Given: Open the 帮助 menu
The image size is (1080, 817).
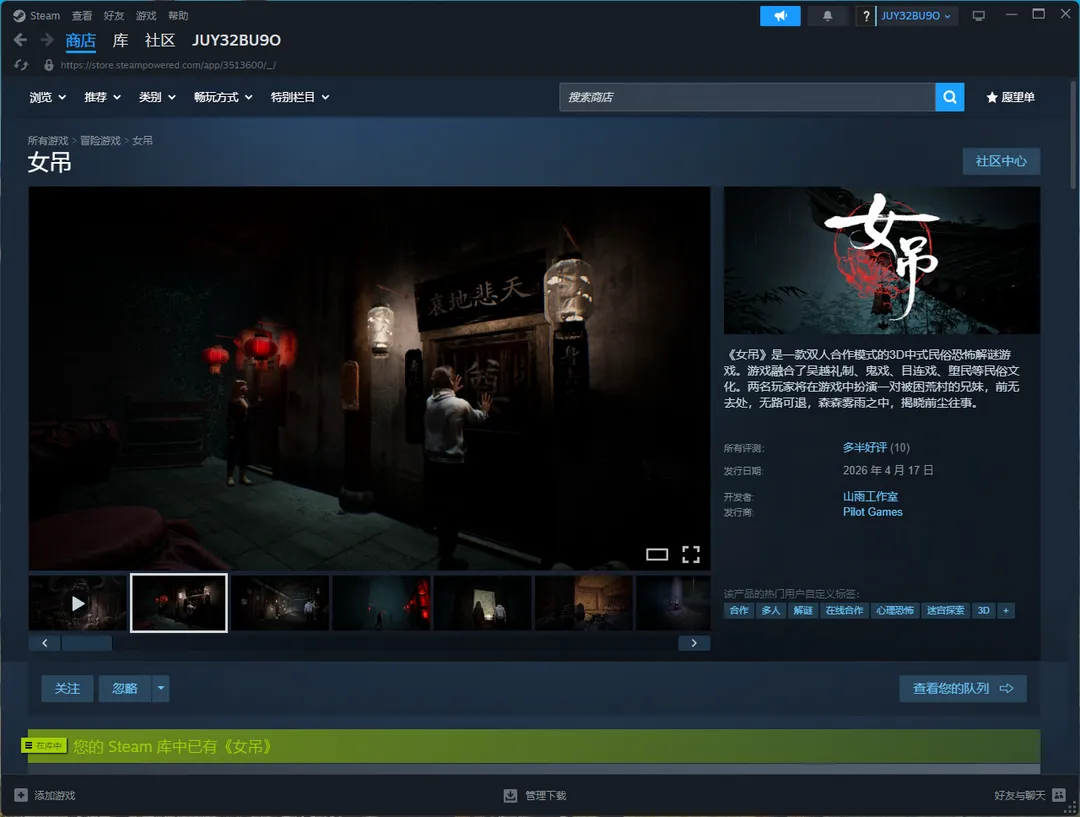Looking at the screenshot, I should 178,15.
